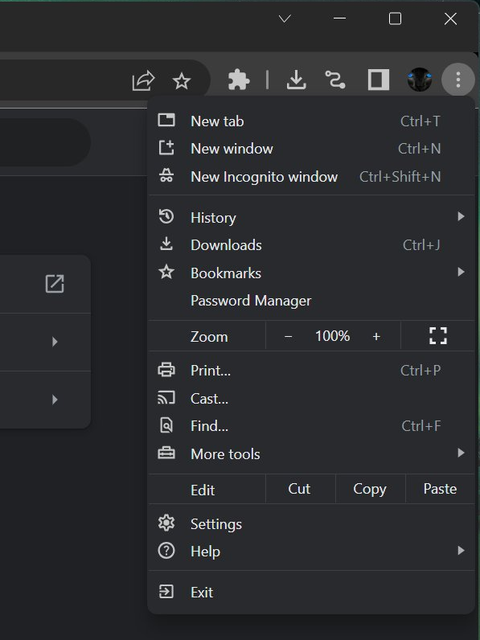Choose New window from the menu
The image size is (480, 640).
pos(311,149)
